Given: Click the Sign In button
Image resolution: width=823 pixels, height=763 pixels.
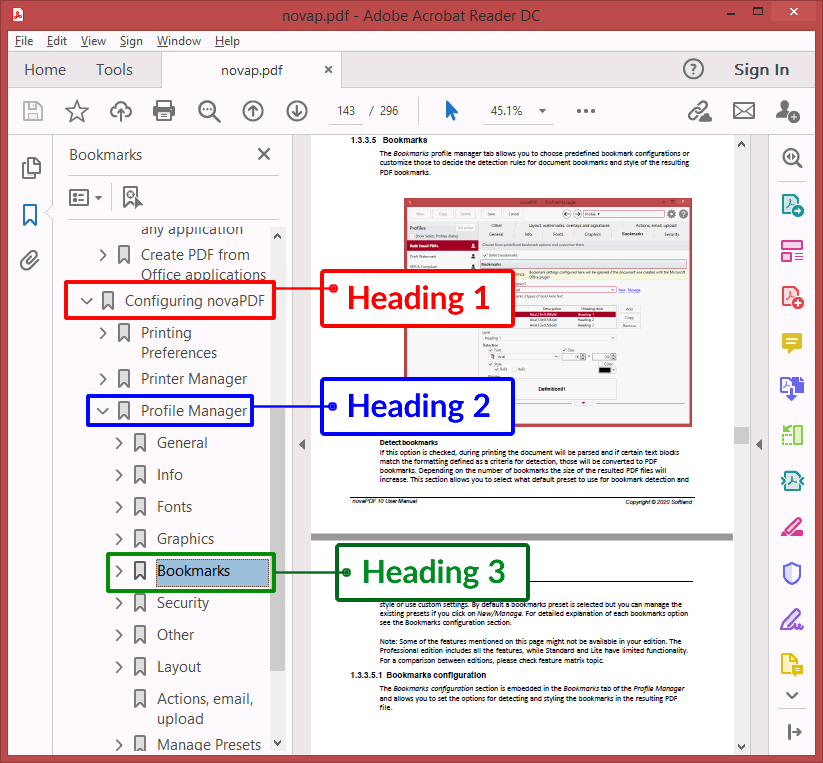Looking at the screenshot, I should 761,70.
